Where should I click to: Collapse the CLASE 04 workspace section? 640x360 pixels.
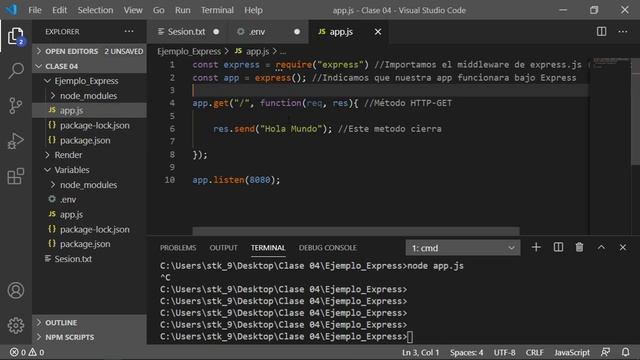[x=89, y=66]
